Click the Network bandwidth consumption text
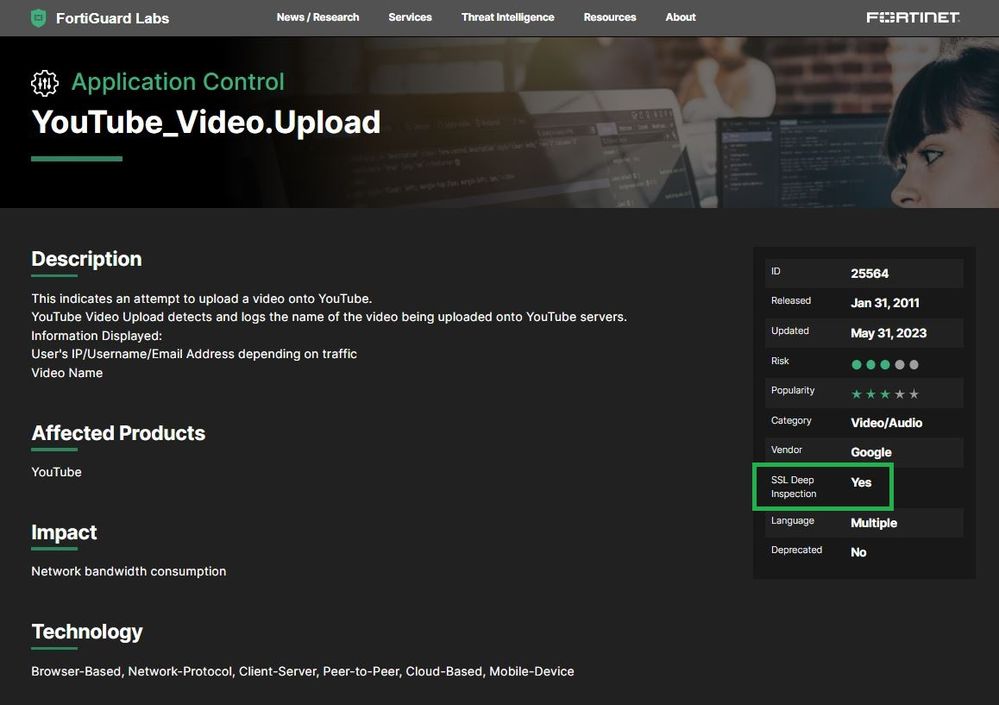 tap(129, 571)
